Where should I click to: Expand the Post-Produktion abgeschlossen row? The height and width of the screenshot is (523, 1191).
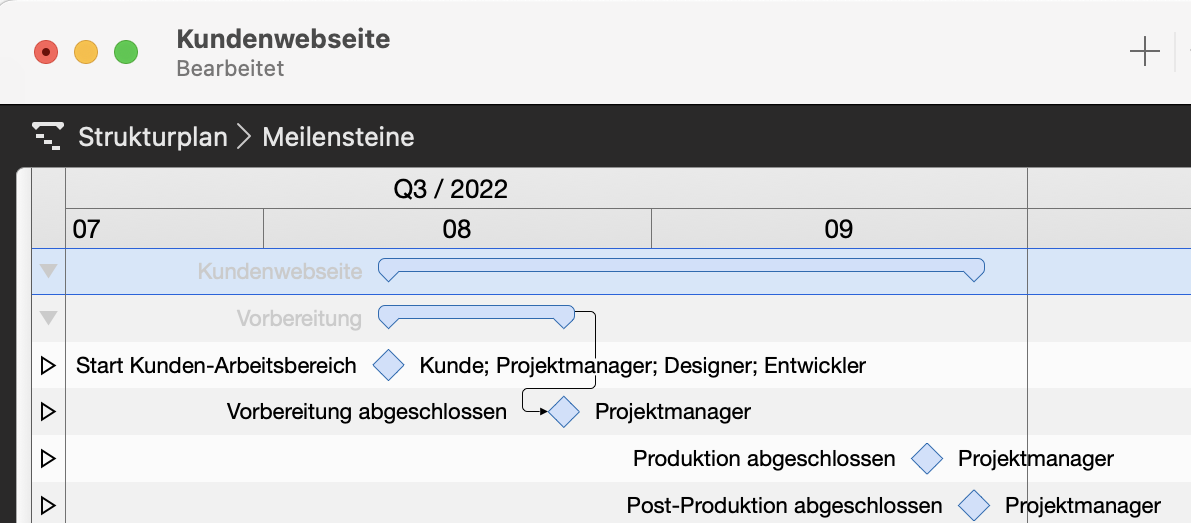pos(47,505)
